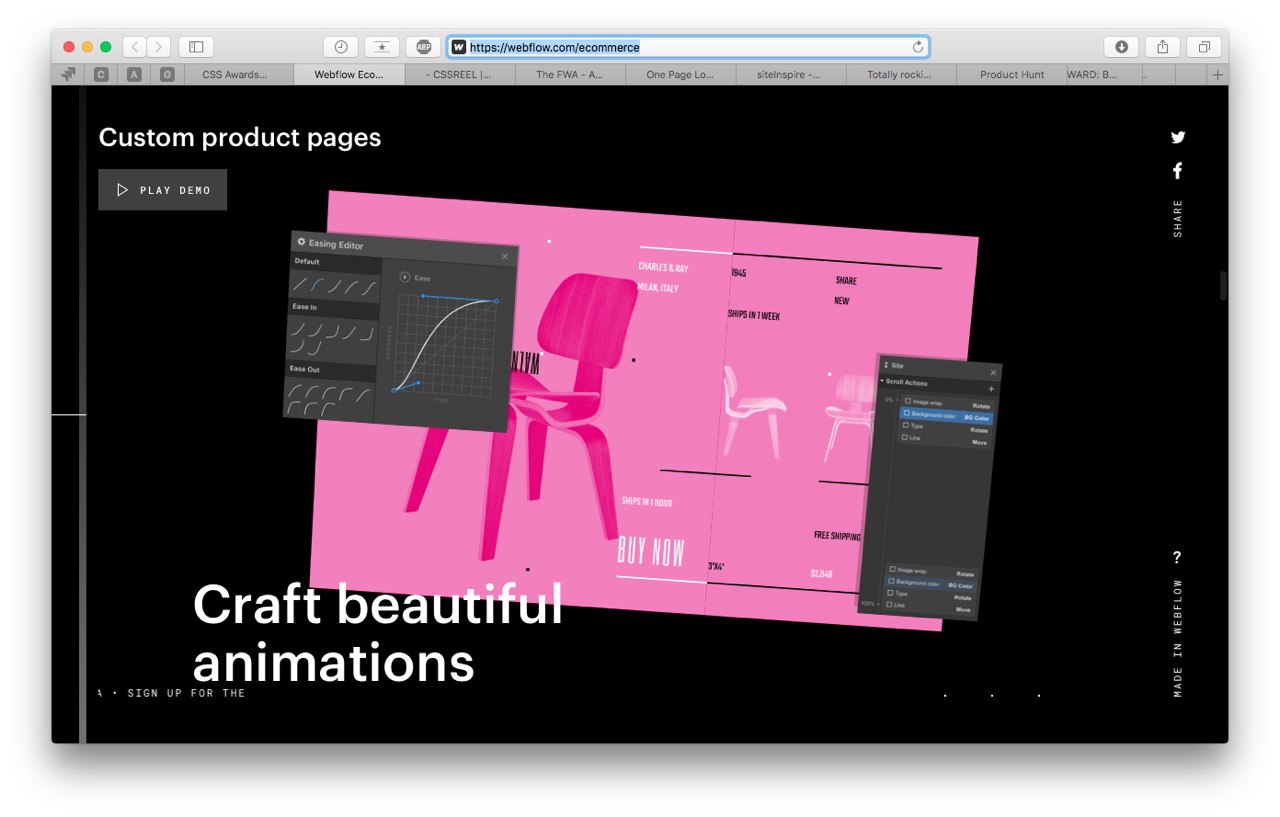Click the Play Demo button

[x=163, y=190]
